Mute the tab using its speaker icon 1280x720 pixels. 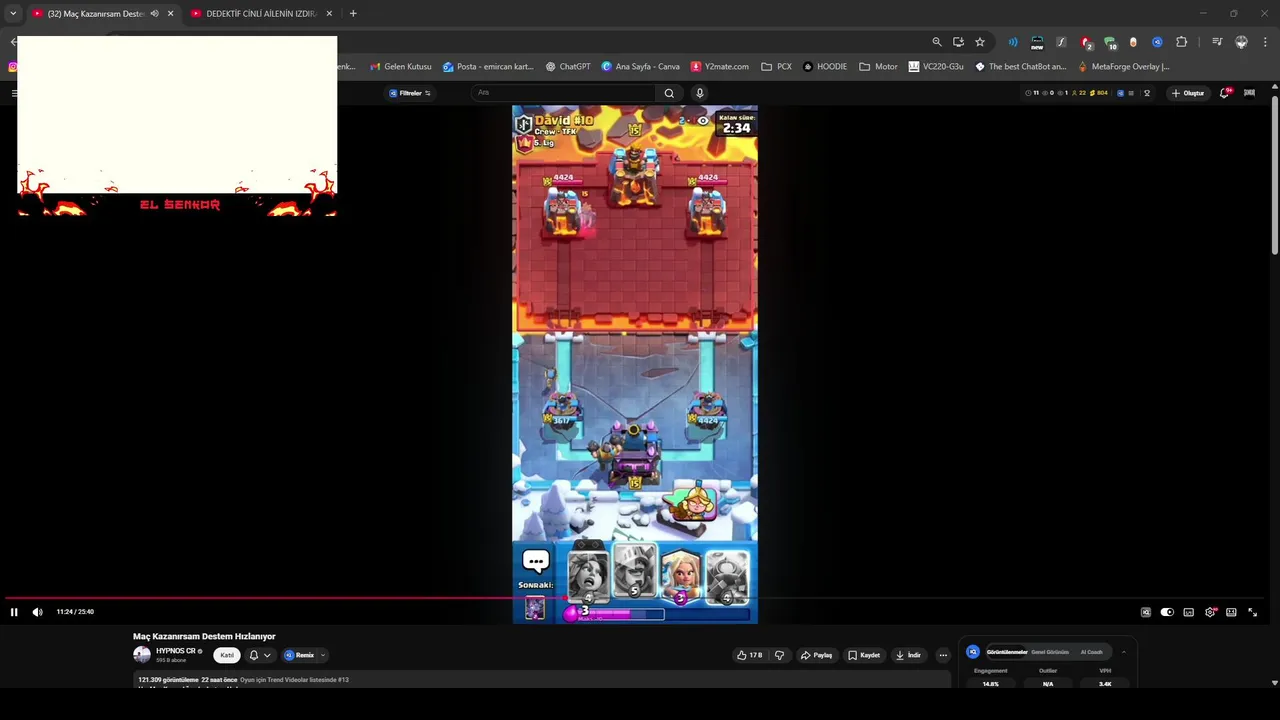point(154,14)
